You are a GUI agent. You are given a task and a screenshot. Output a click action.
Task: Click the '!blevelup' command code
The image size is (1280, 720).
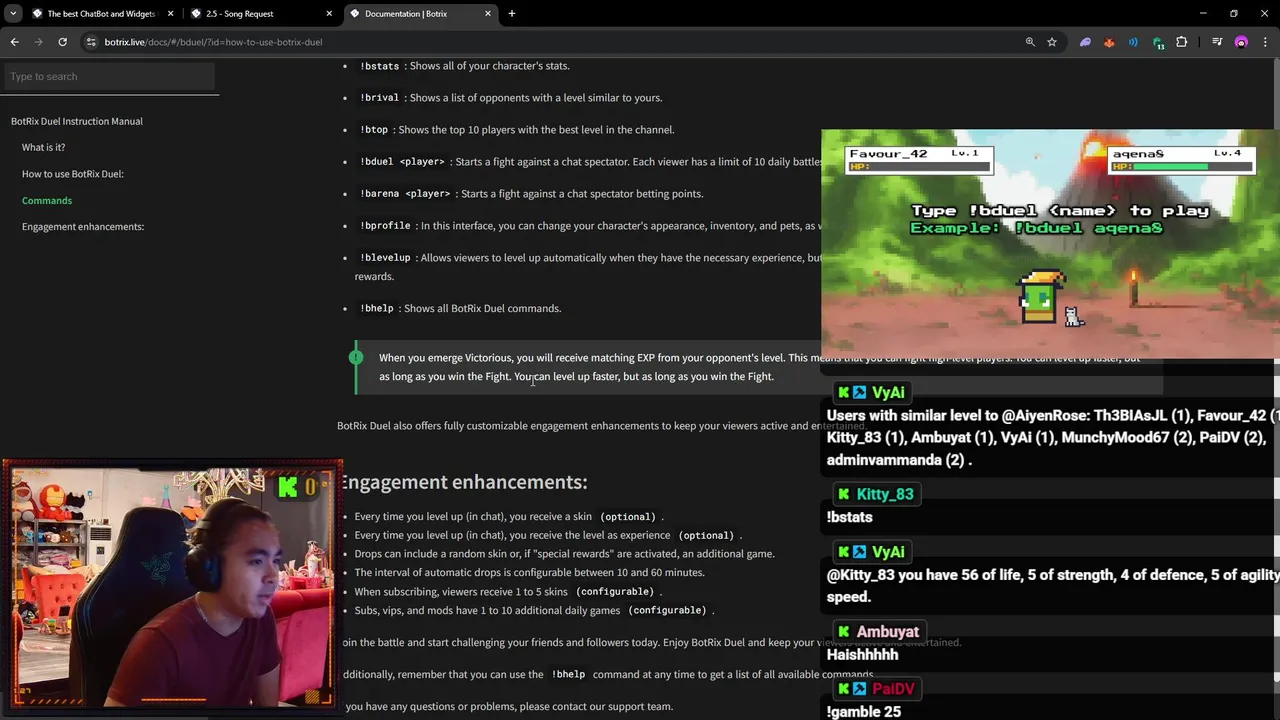point(385,258)
